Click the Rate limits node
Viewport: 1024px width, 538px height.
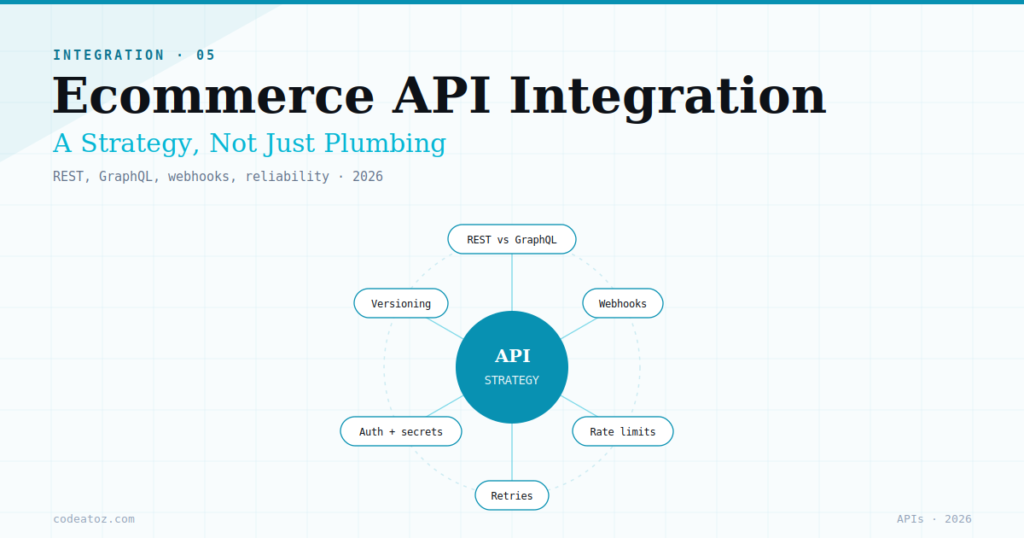tap(622, 431)
